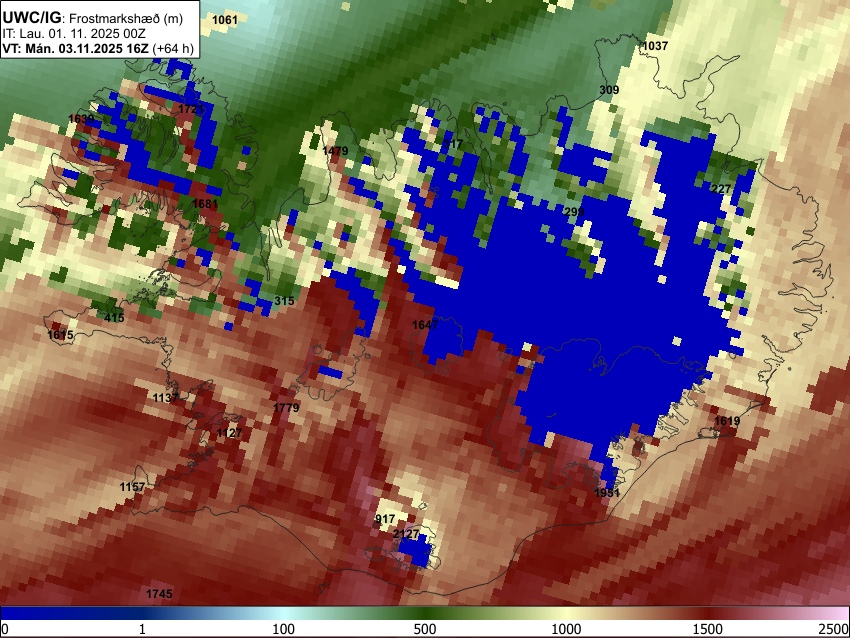Click the map value 1779
The image size is (850, 638).
(x=286, y=408)
